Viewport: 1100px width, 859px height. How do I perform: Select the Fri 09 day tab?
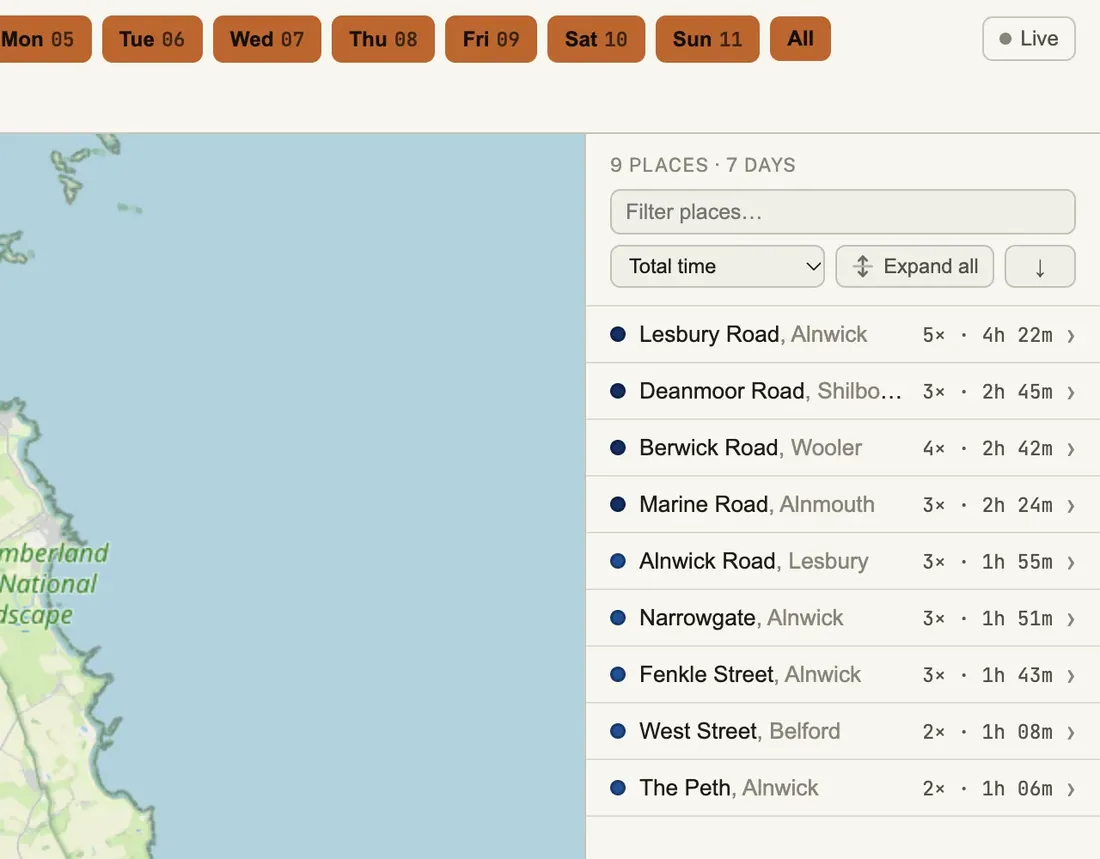click(491, 39)
